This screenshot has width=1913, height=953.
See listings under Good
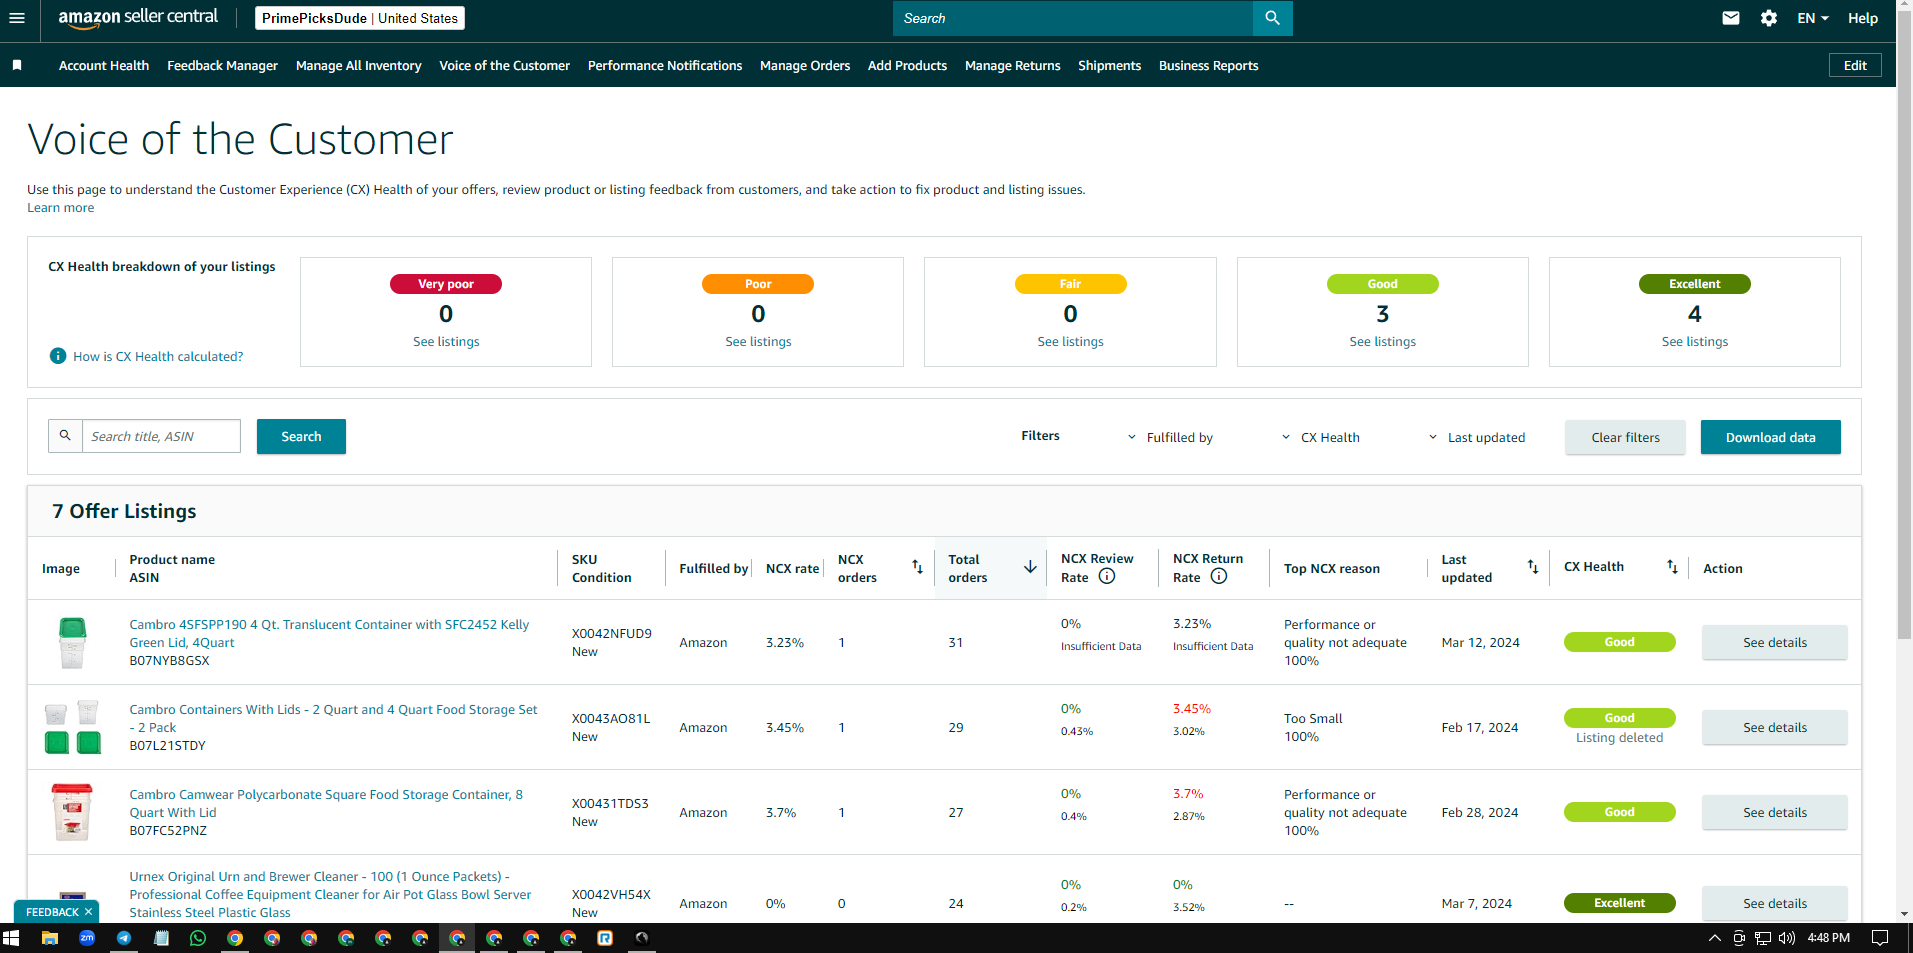1382,342
